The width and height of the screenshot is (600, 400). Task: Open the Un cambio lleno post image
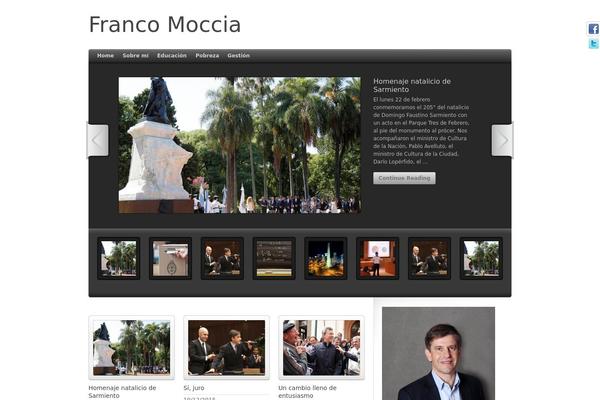321,348
